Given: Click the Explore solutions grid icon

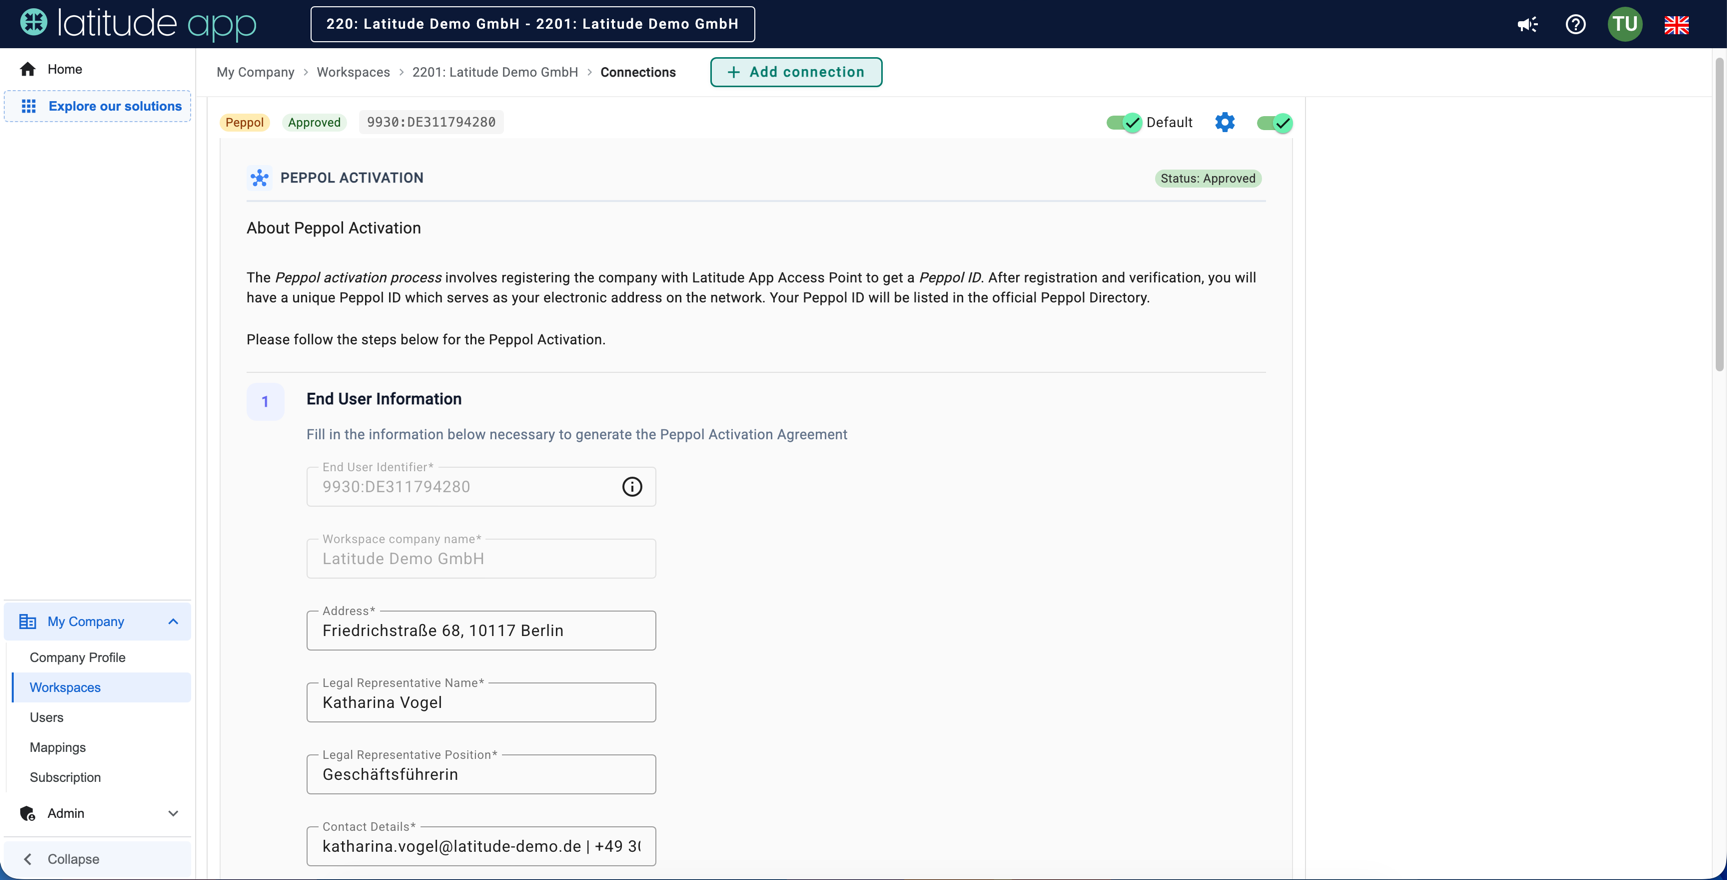Looking at the screenshot, I should (x=29, y=106).
